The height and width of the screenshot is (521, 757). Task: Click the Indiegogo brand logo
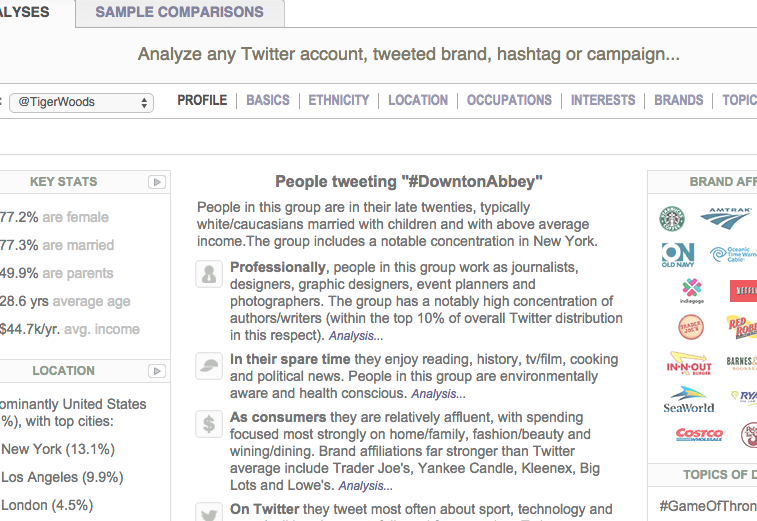point(692,291)
